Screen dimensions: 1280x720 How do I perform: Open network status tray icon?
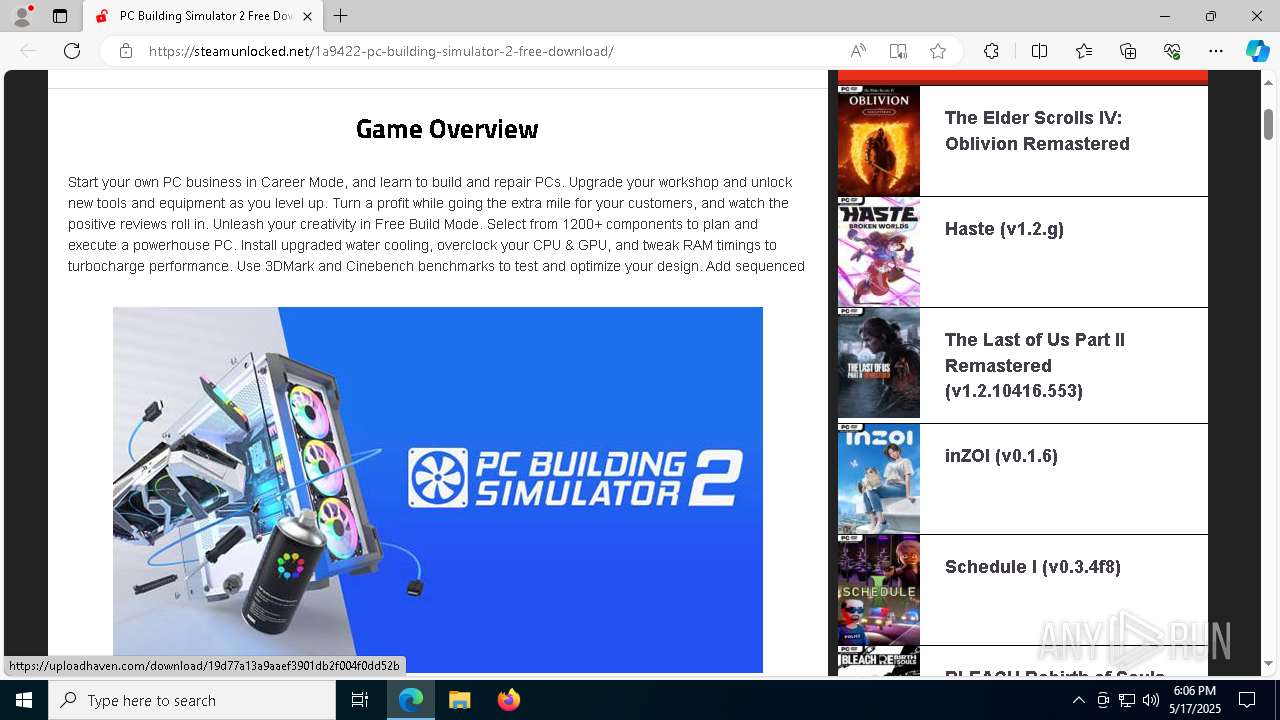1126,700
